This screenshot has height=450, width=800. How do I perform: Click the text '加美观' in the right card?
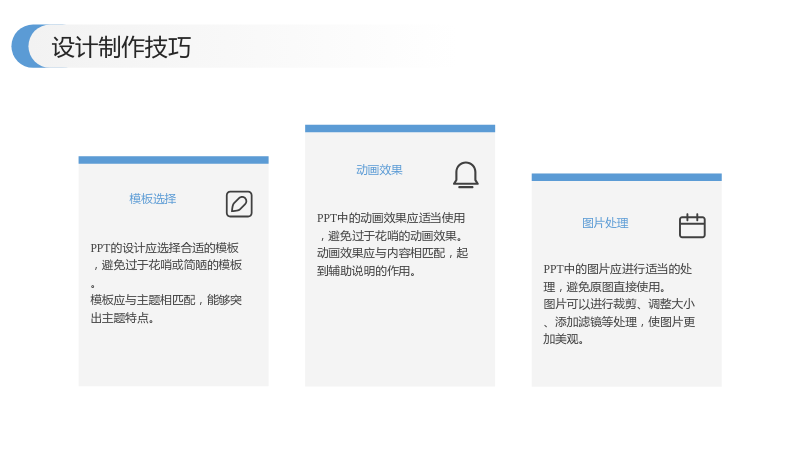pos(561,339)
